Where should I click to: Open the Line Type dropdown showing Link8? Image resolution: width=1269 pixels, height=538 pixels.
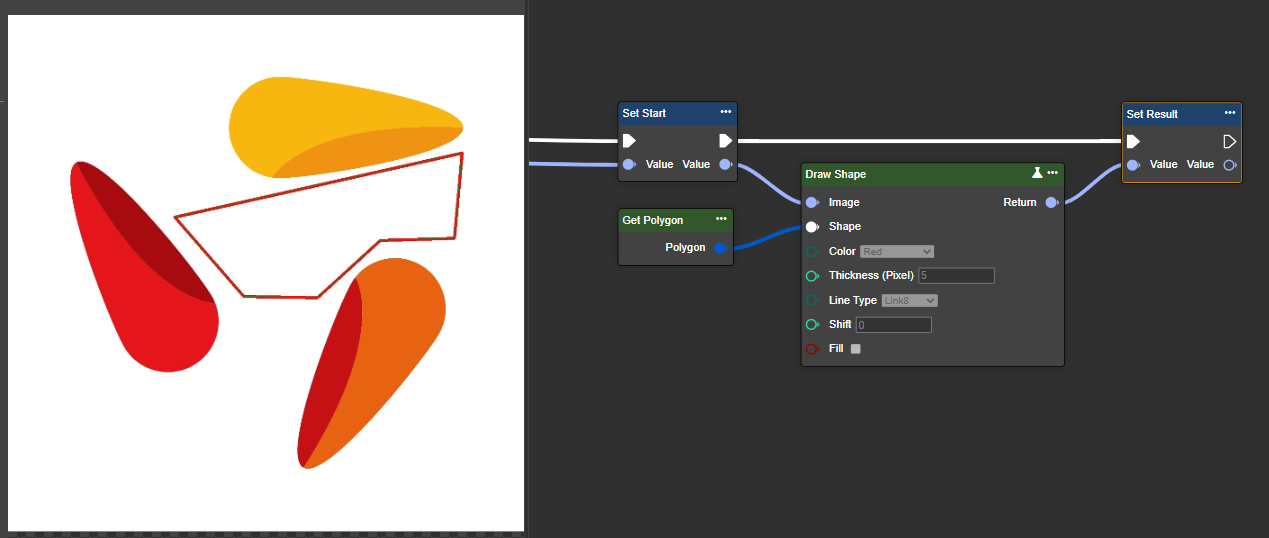[909, 300]
